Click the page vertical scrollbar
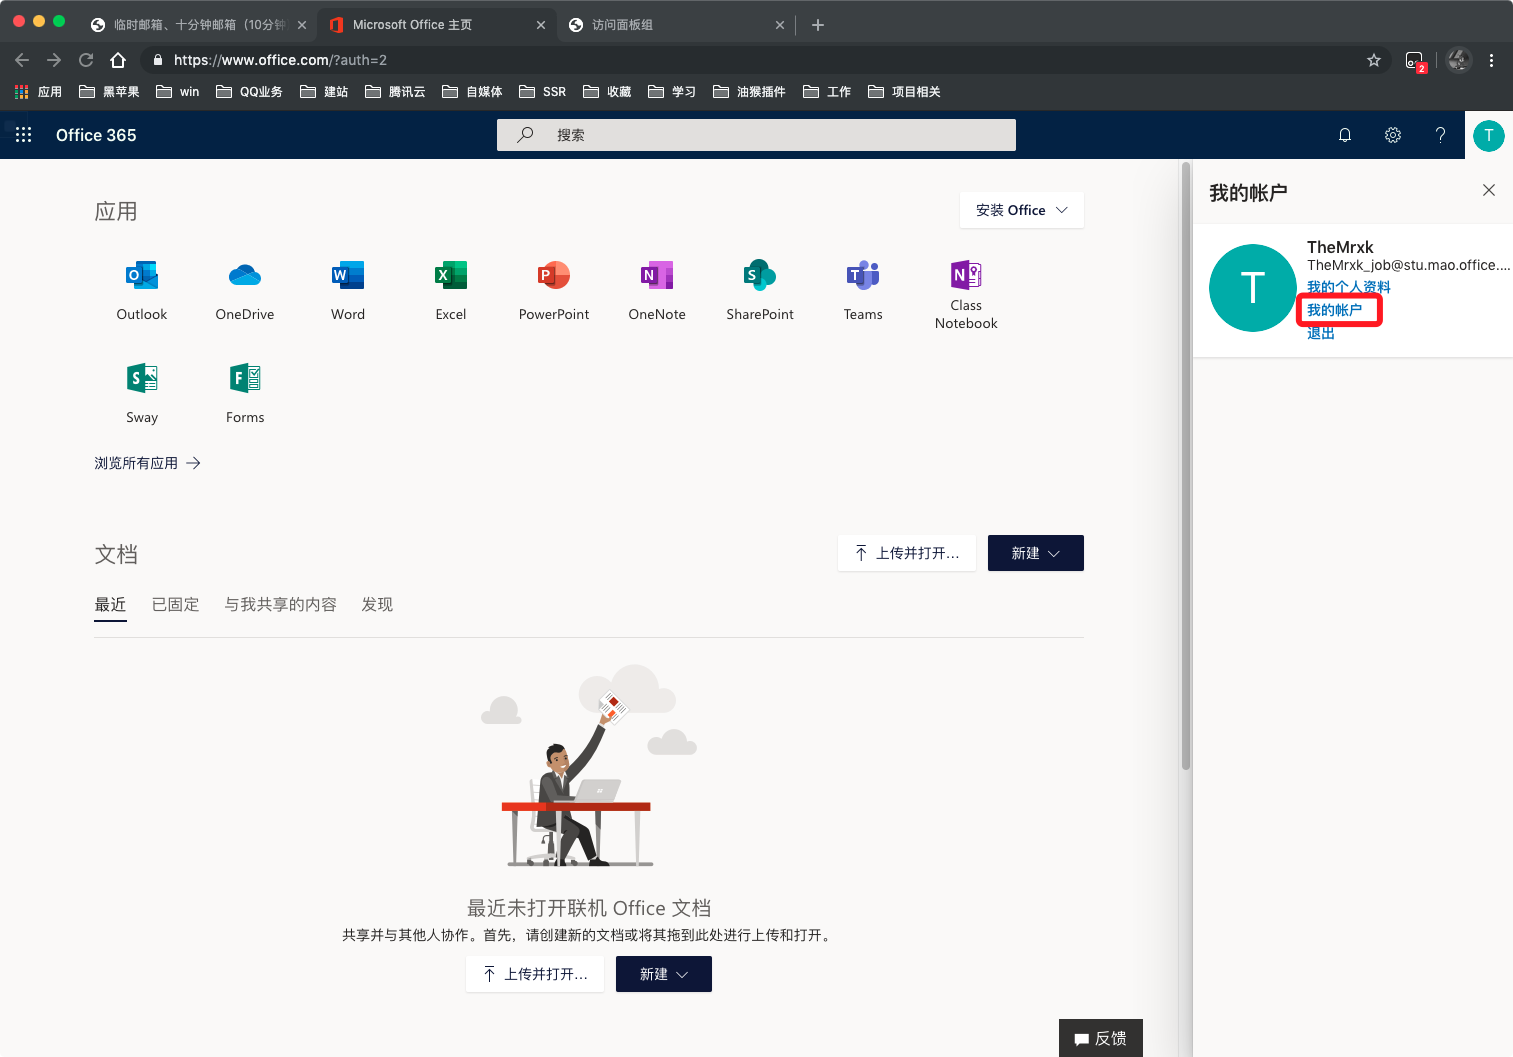Image resolution: width=1513 pixels, height=1057 pixels. click(x=1186, y=465)
